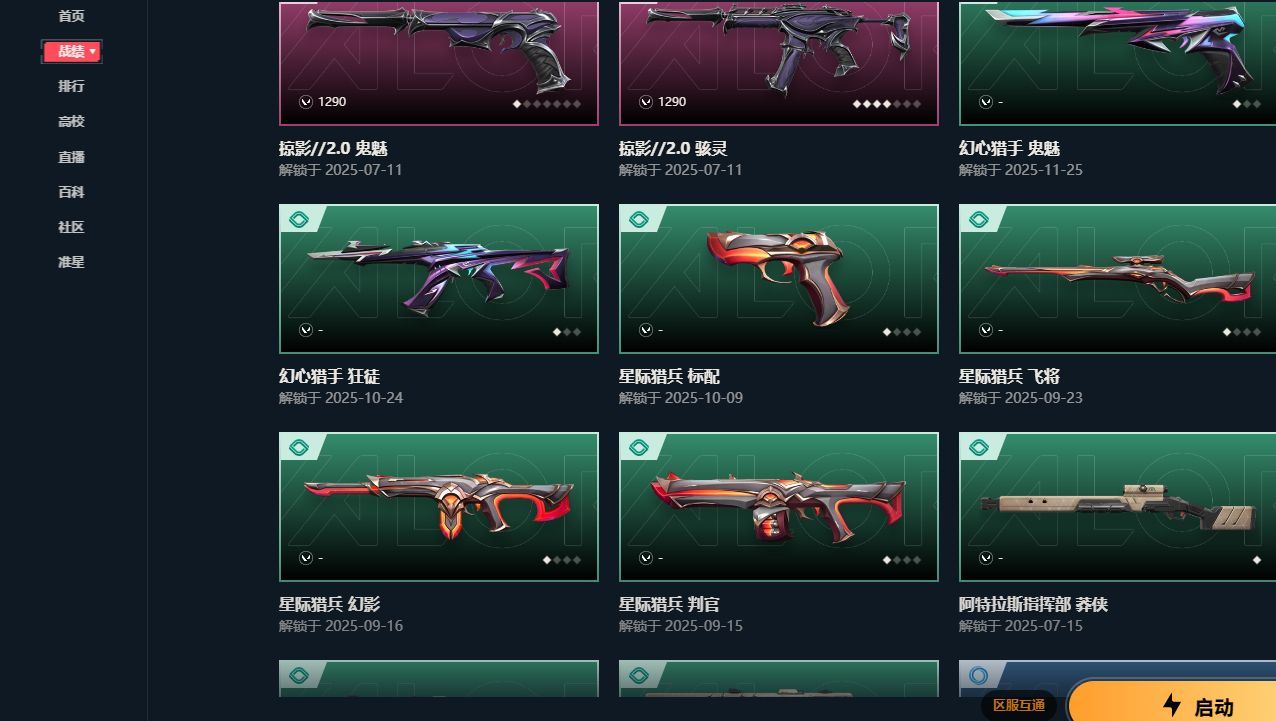Screen dimensions: 1276x721
Task: Click the lightning bolt icon on 启动 button
Action: click(1172, 706)
